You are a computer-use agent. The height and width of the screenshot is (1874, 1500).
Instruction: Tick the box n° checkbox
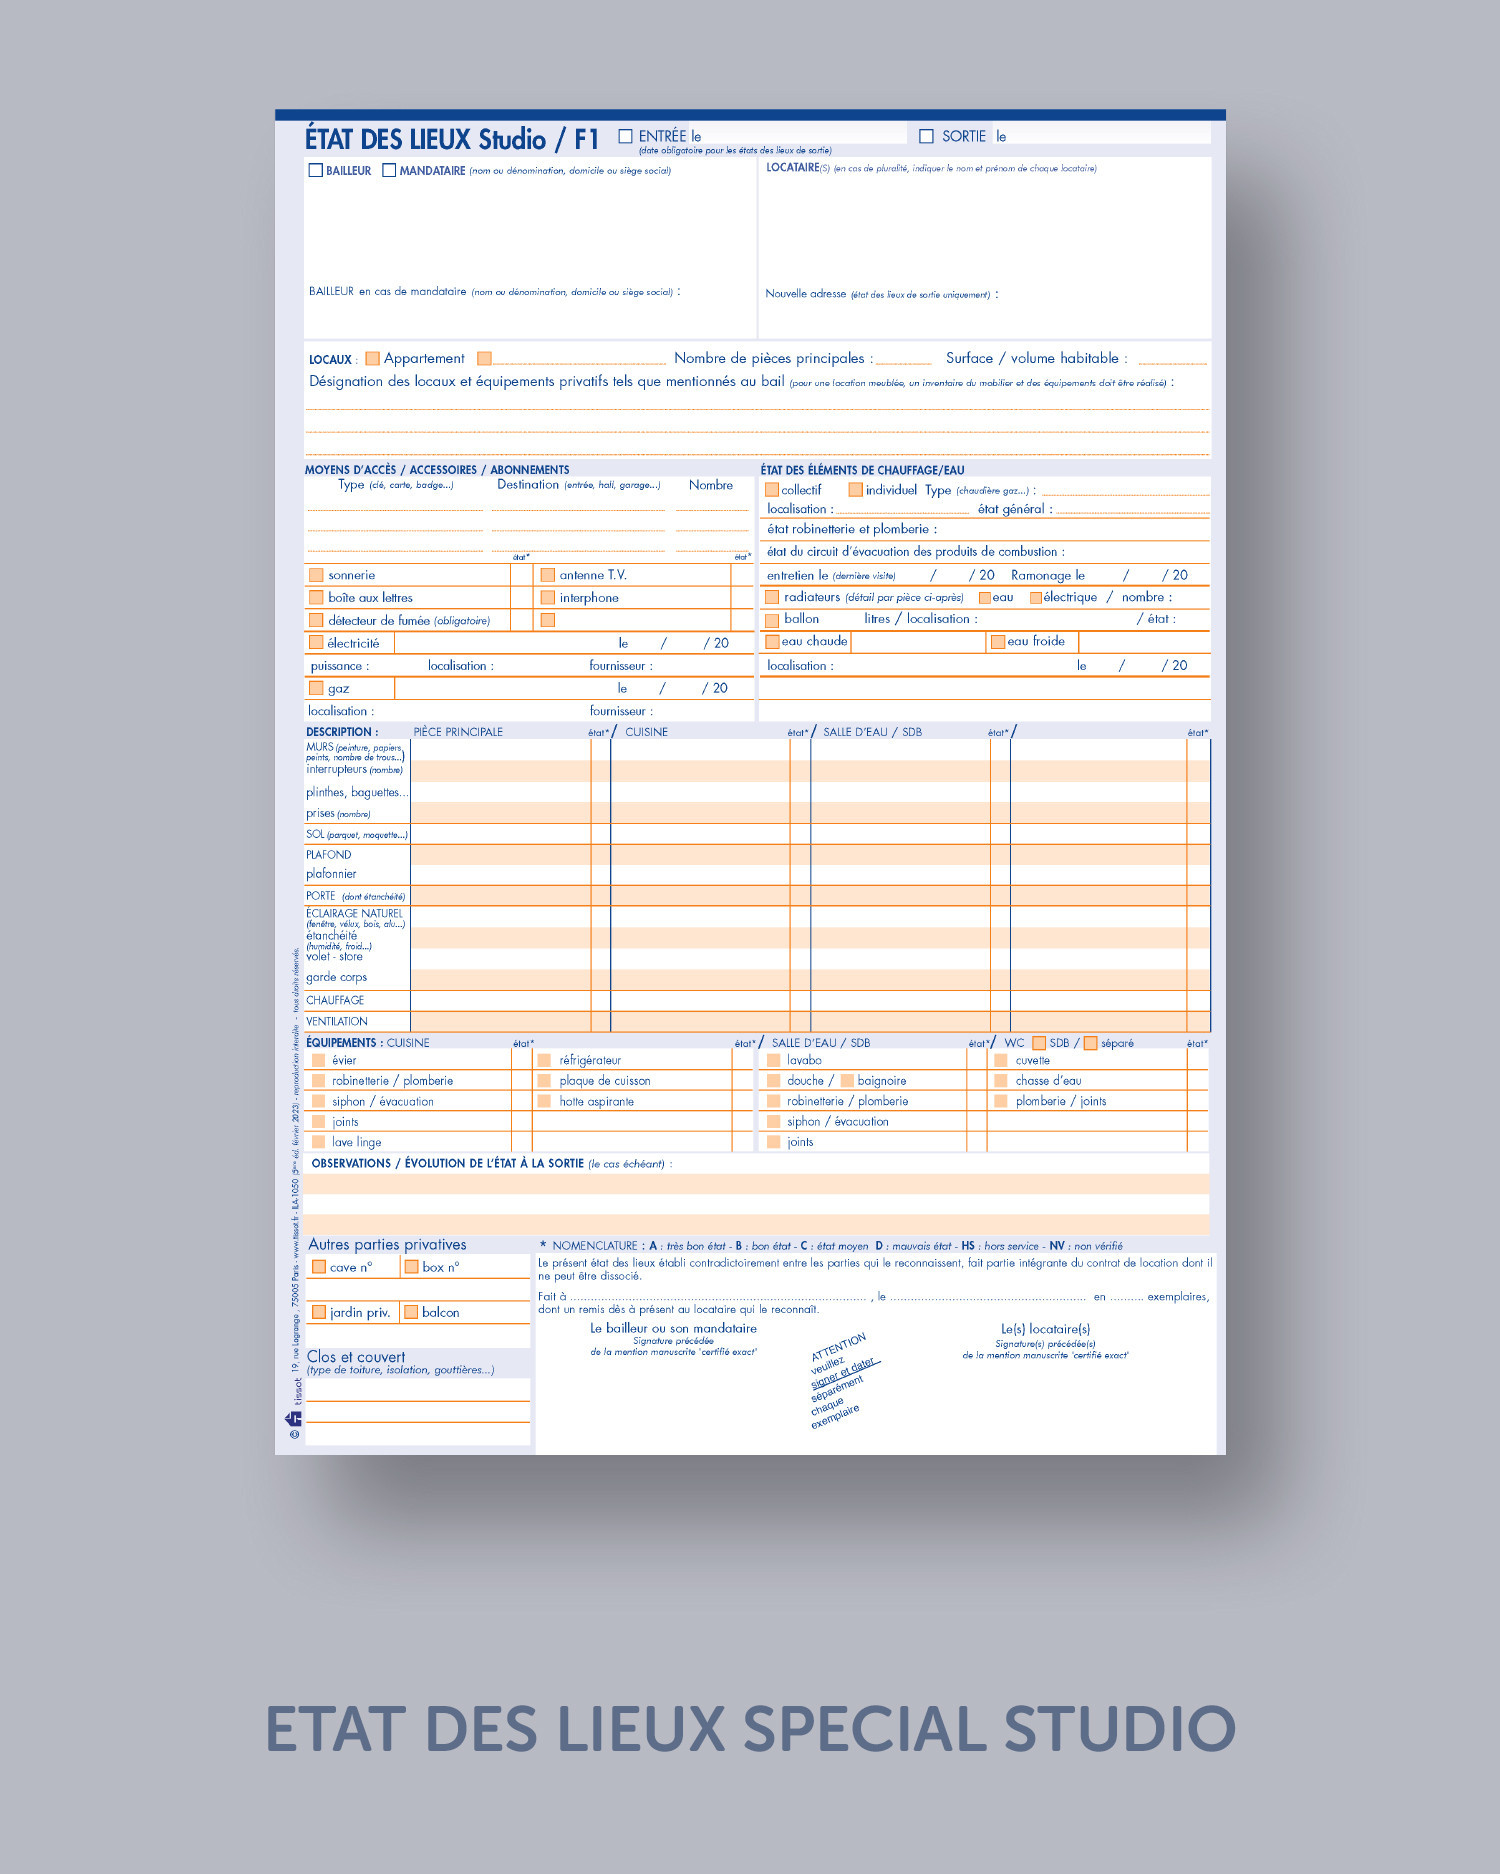(411, 1267)
